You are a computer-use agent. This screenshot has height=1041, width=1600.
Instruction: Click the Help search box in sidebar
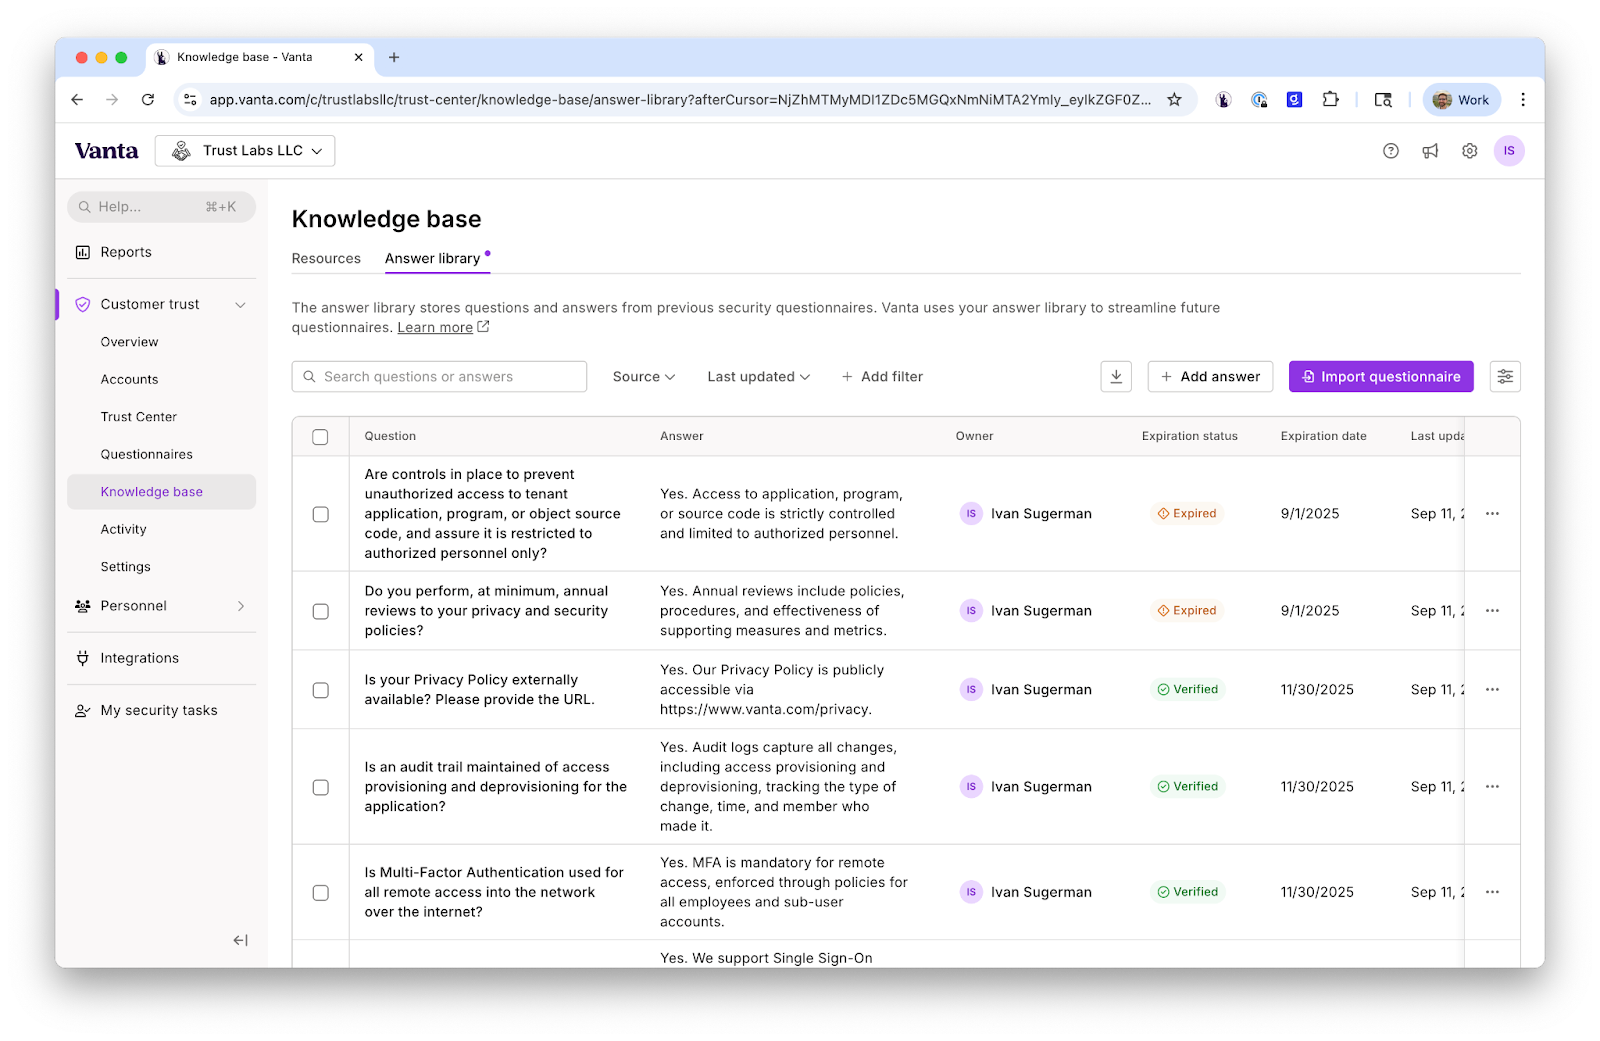click(161, 207)
